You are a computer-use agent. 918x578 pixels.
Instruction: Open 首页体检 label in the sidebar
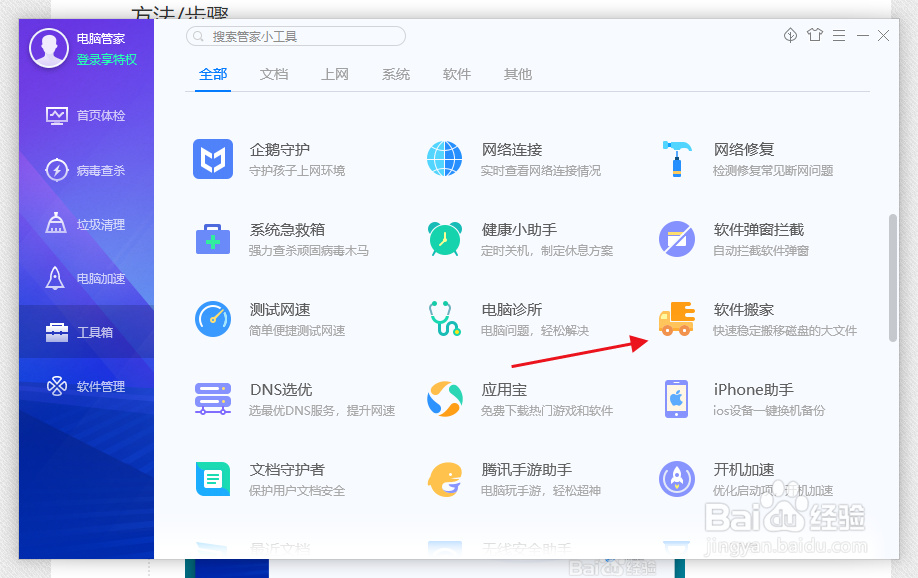pos(101,116)
